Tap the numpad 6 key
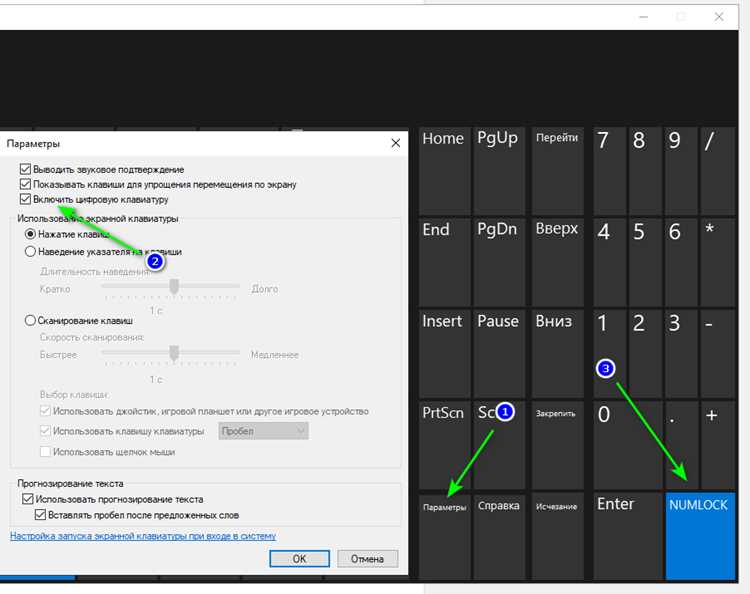 (x=681, y=262)
